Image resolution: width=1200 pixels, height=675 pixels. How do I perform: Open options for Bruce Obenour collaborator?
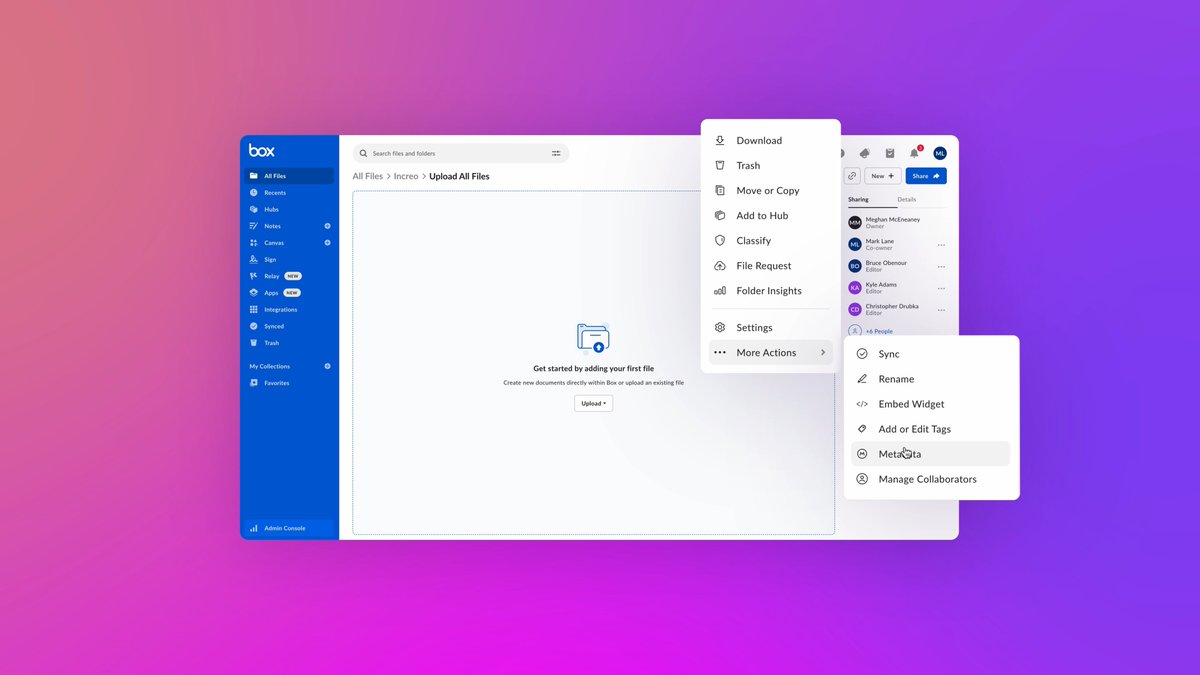point(941,266)
